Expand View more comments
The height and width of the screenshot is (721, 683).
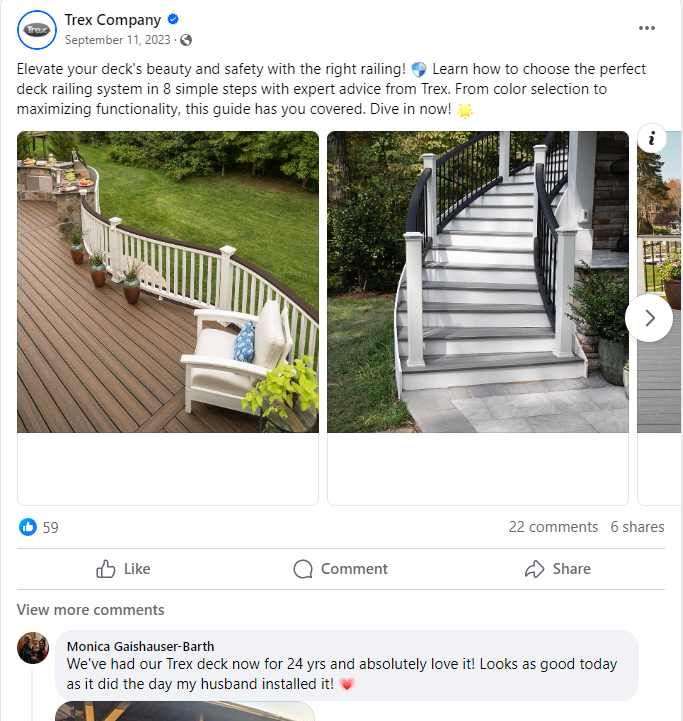point(91,610)
